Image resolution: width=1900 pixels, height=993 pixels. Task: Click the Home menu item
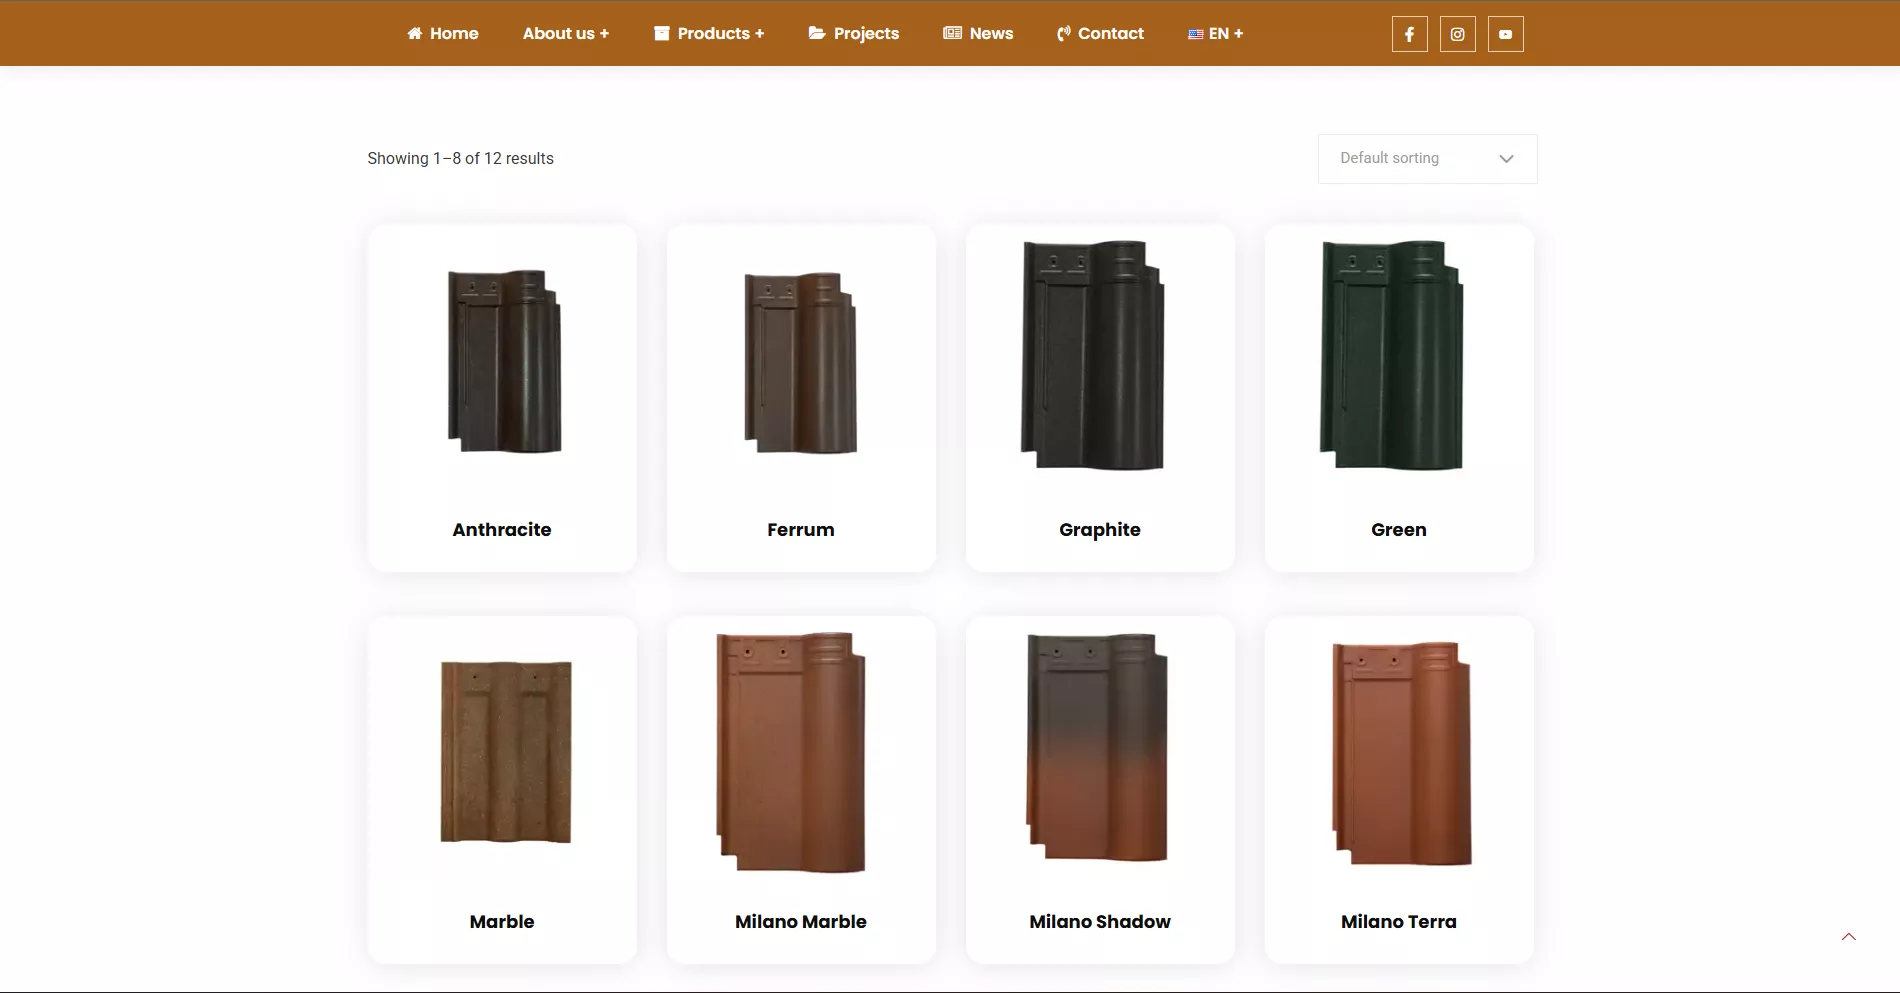443,33
